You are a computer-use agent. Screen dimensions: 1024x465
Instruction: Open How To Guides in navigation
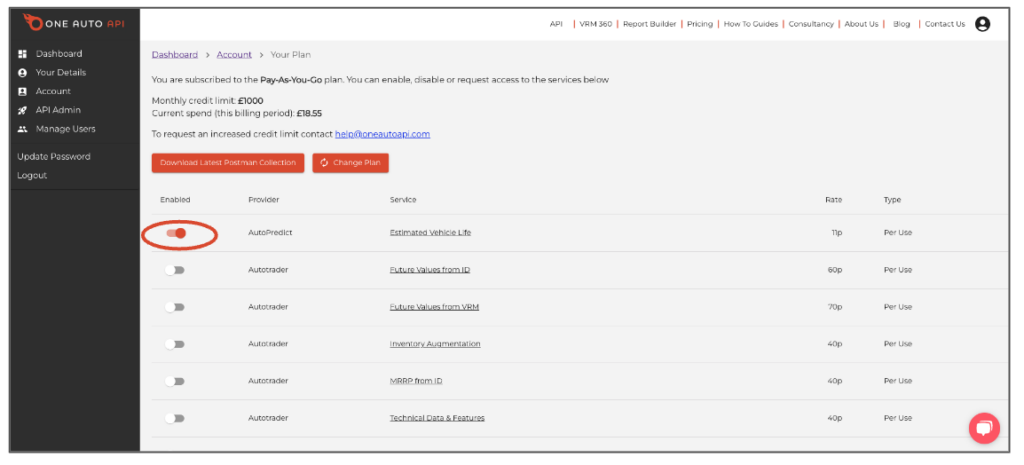(750, 24)
